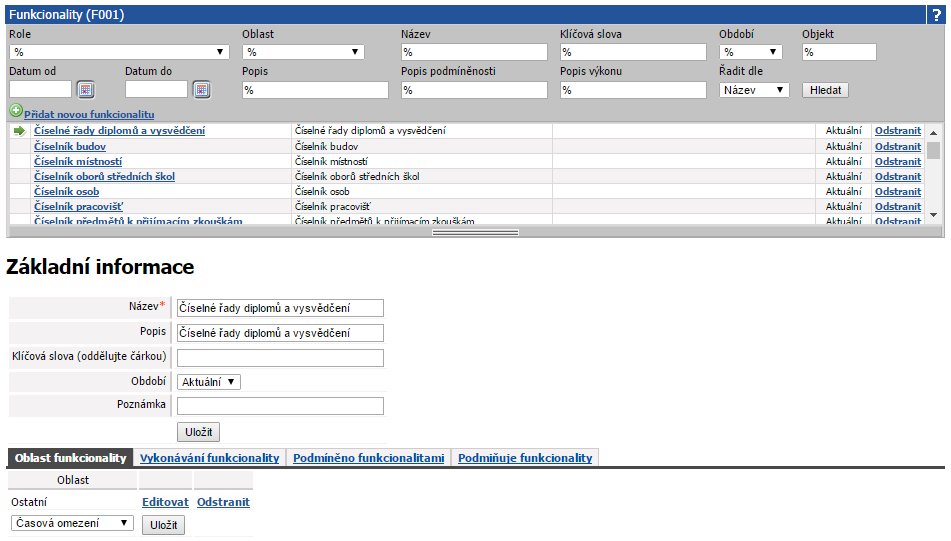
Task: Open the Období dropdown set to Aktuální
Action: (209, 382)
